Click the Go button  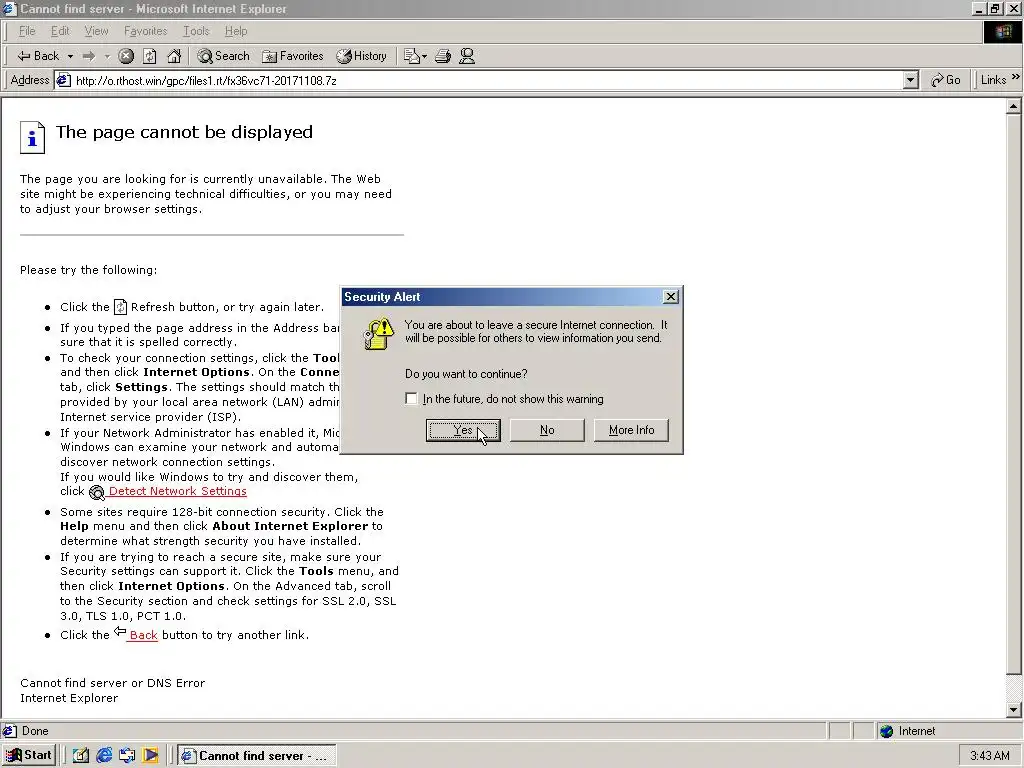pos(946,80)
